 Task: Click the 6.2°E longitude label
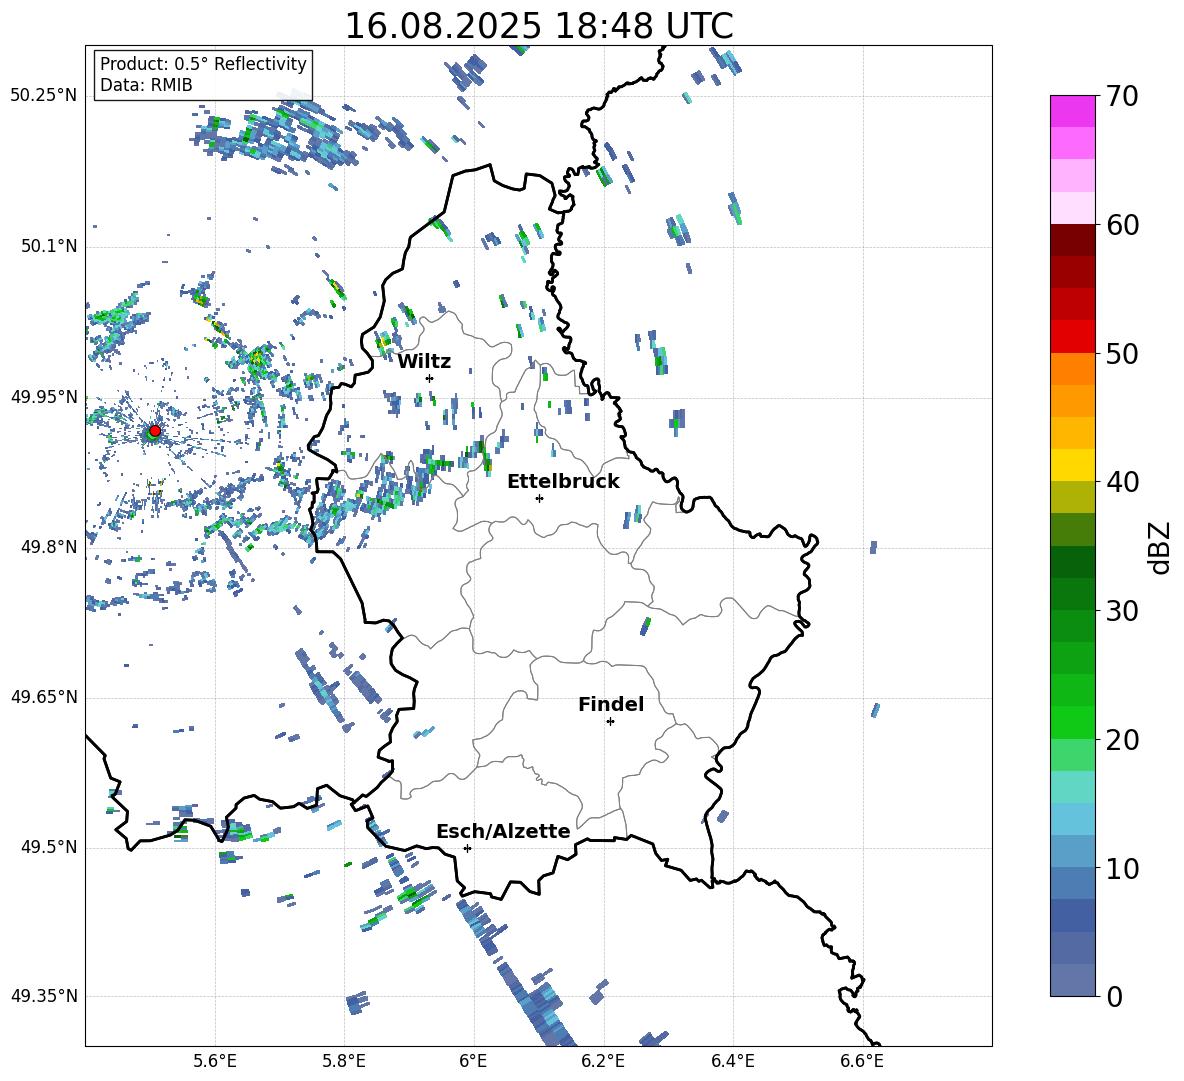pos(603,1062)
